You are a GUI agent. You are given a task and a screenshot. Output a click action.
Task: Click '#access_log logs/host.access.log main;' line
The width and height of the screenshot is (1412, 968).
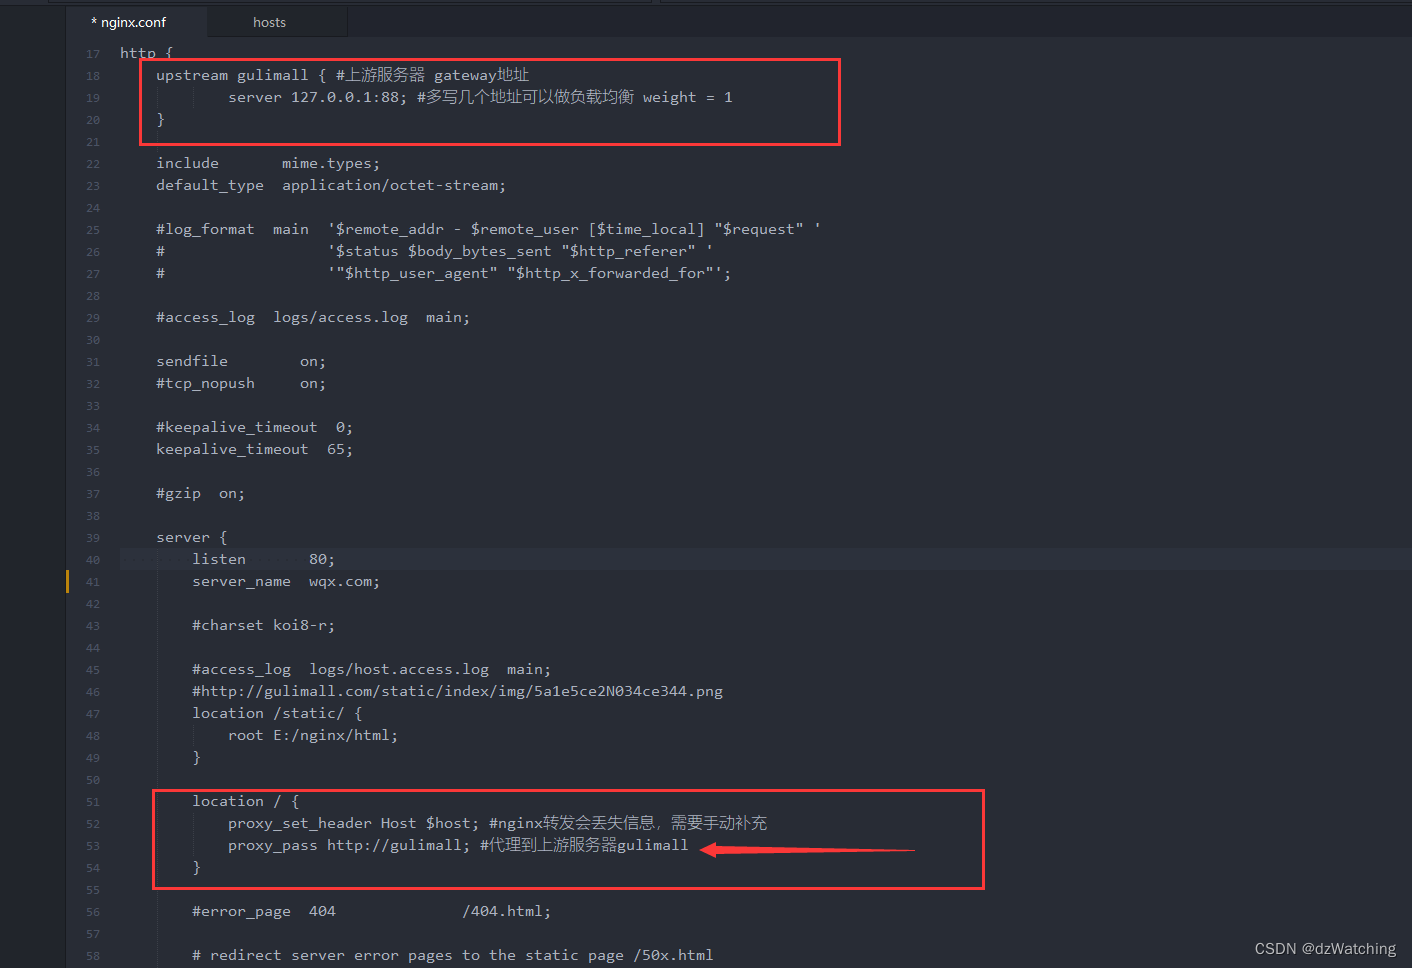pos(371,669)
